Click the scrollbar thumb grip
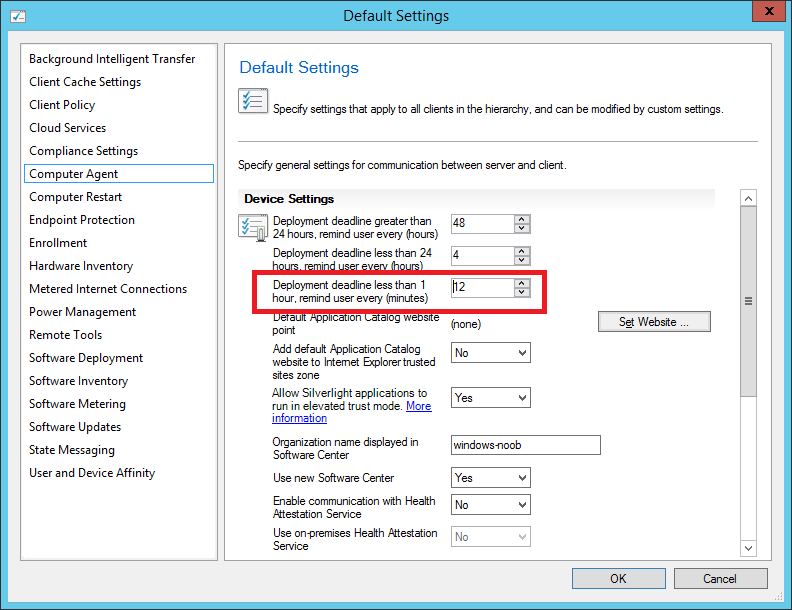 [x=748, y=301]
